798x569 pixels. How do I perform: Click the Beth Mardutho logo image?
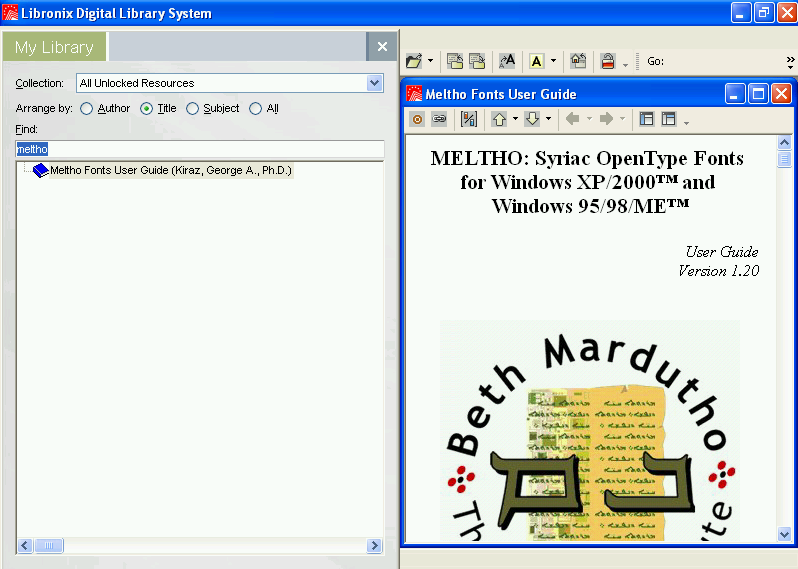click(x=590, y=431)
